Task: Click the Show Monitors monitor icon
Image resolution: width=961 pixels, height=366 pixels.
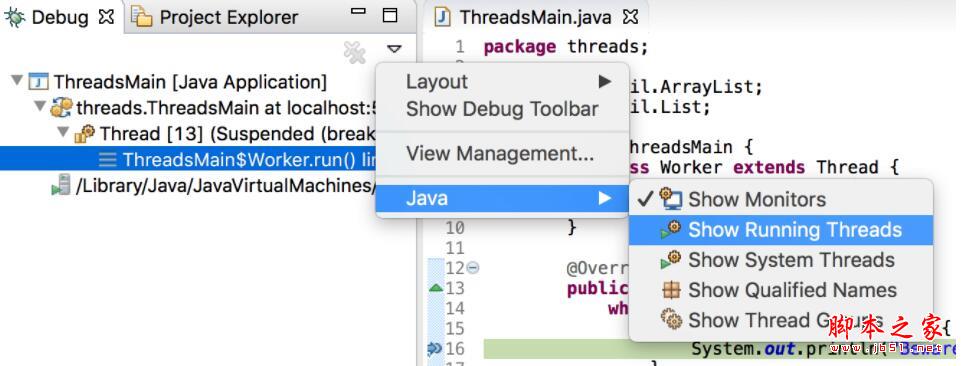Action: click(670, 199)
